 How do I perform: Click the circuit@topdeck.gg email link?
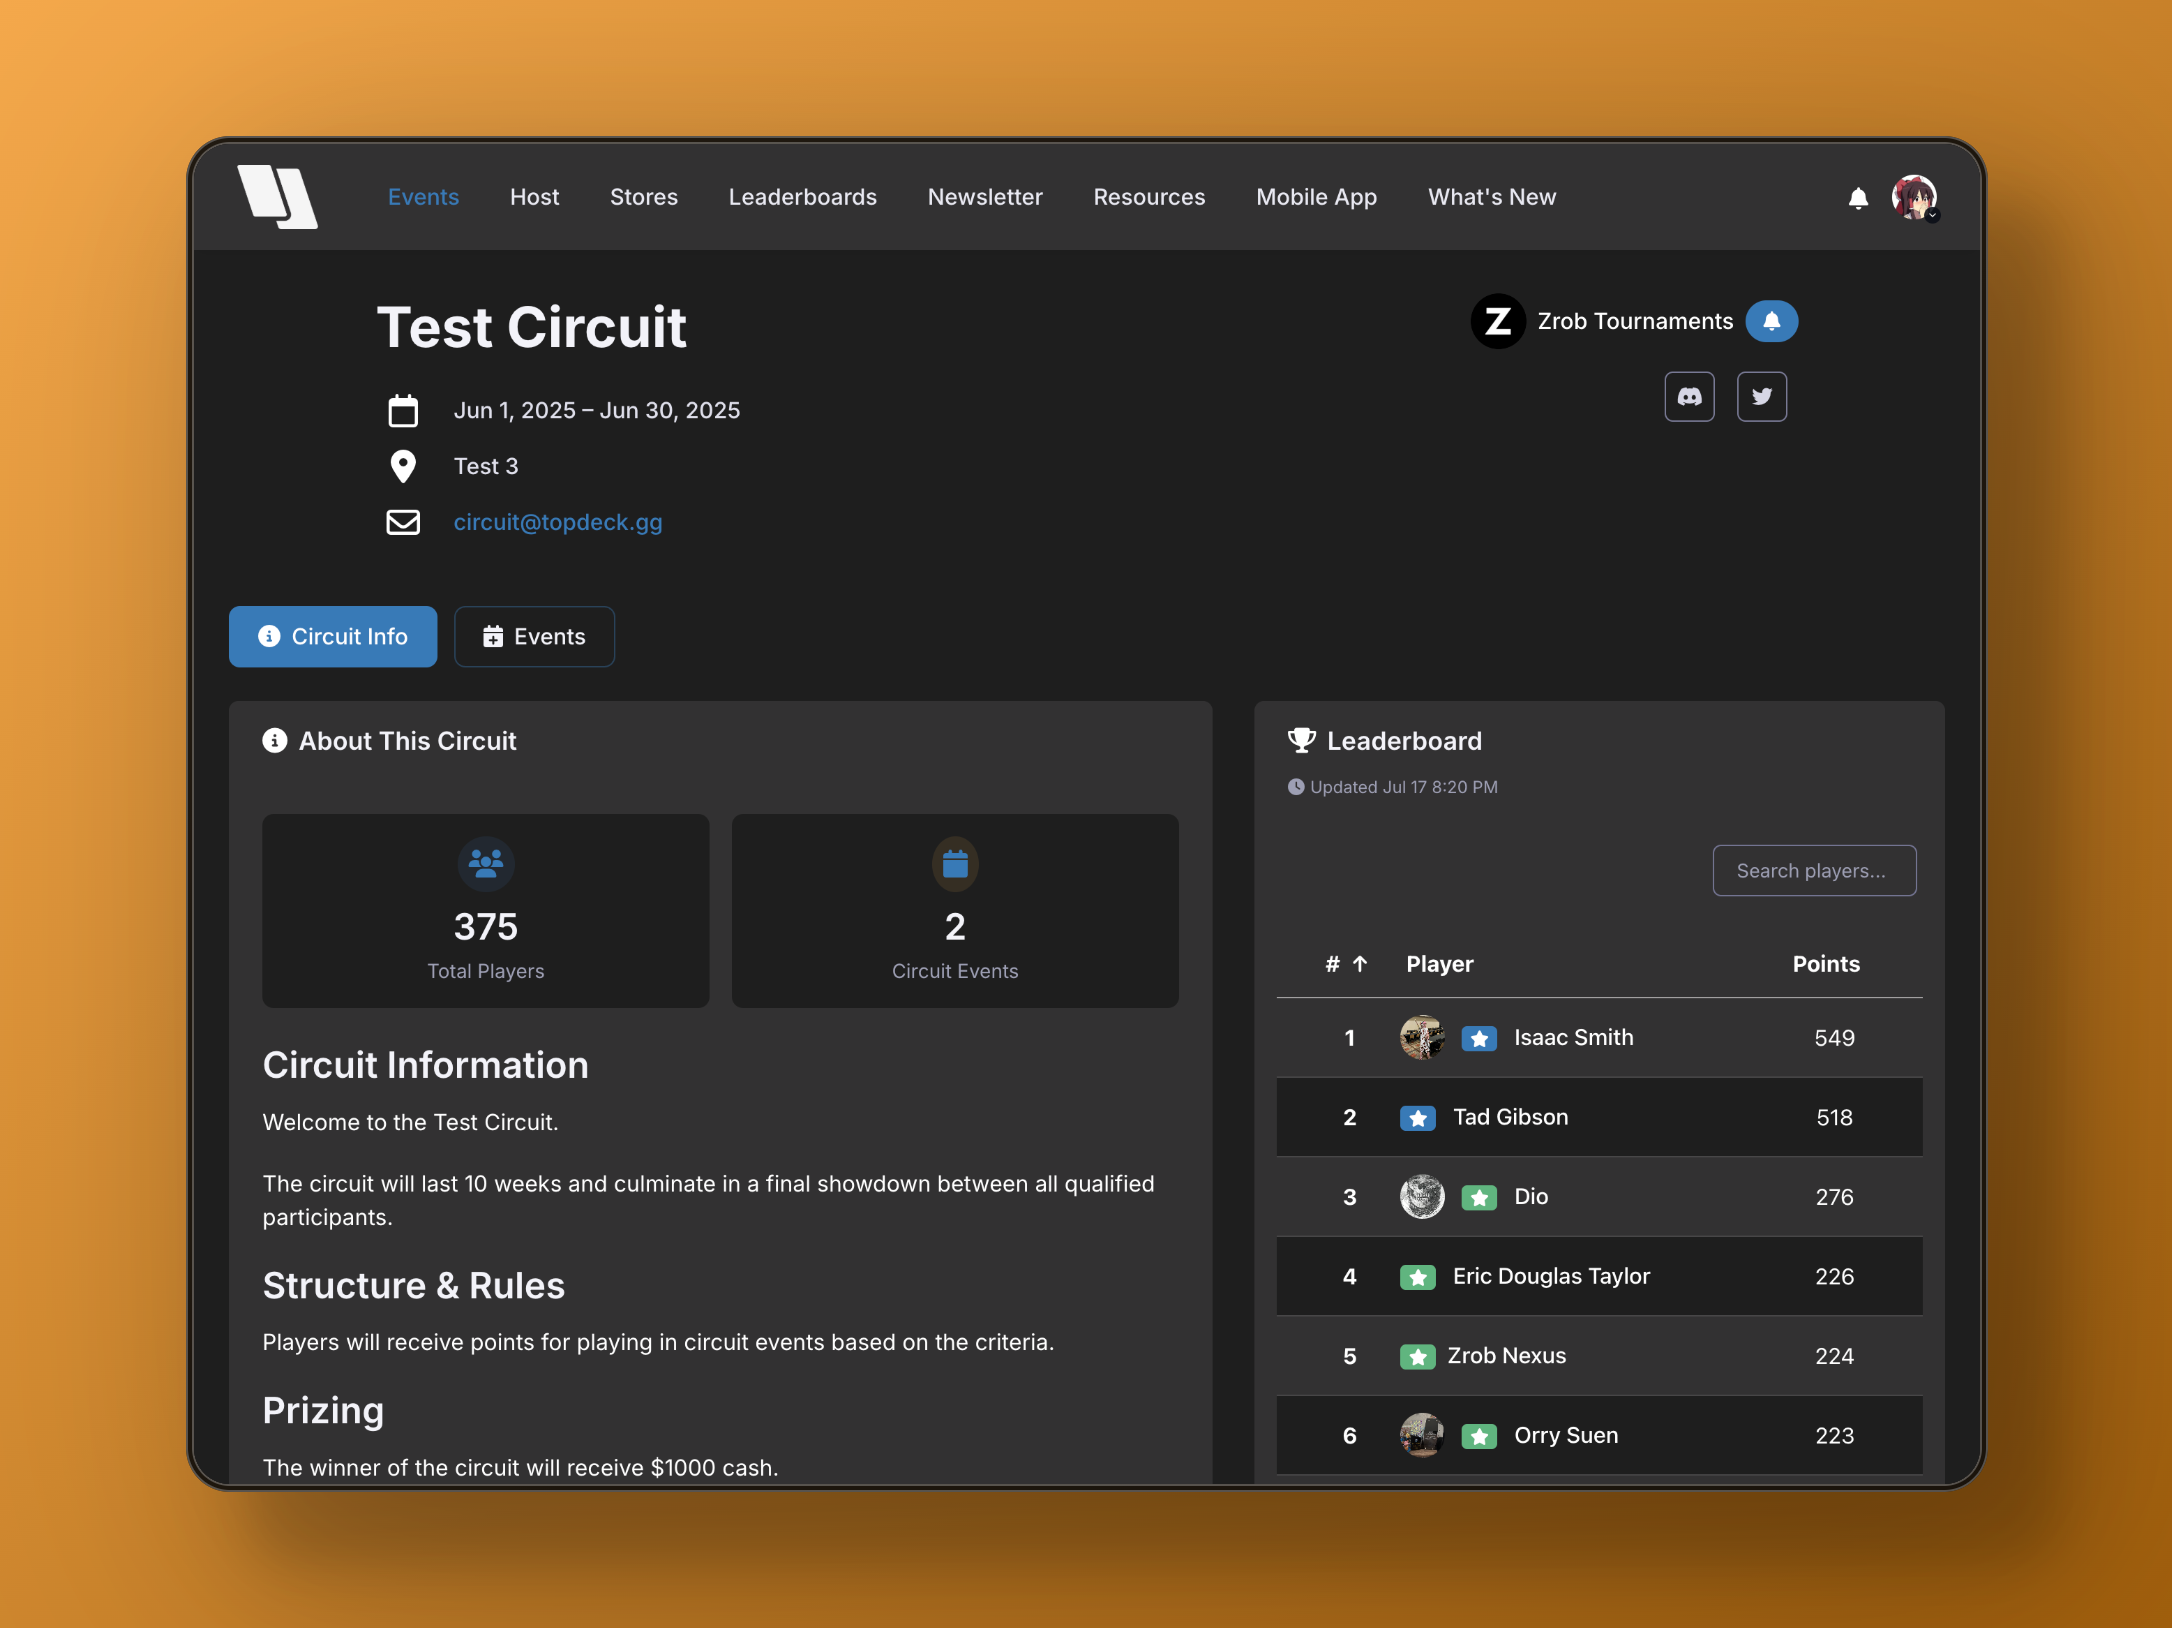(x=558, y=522)
